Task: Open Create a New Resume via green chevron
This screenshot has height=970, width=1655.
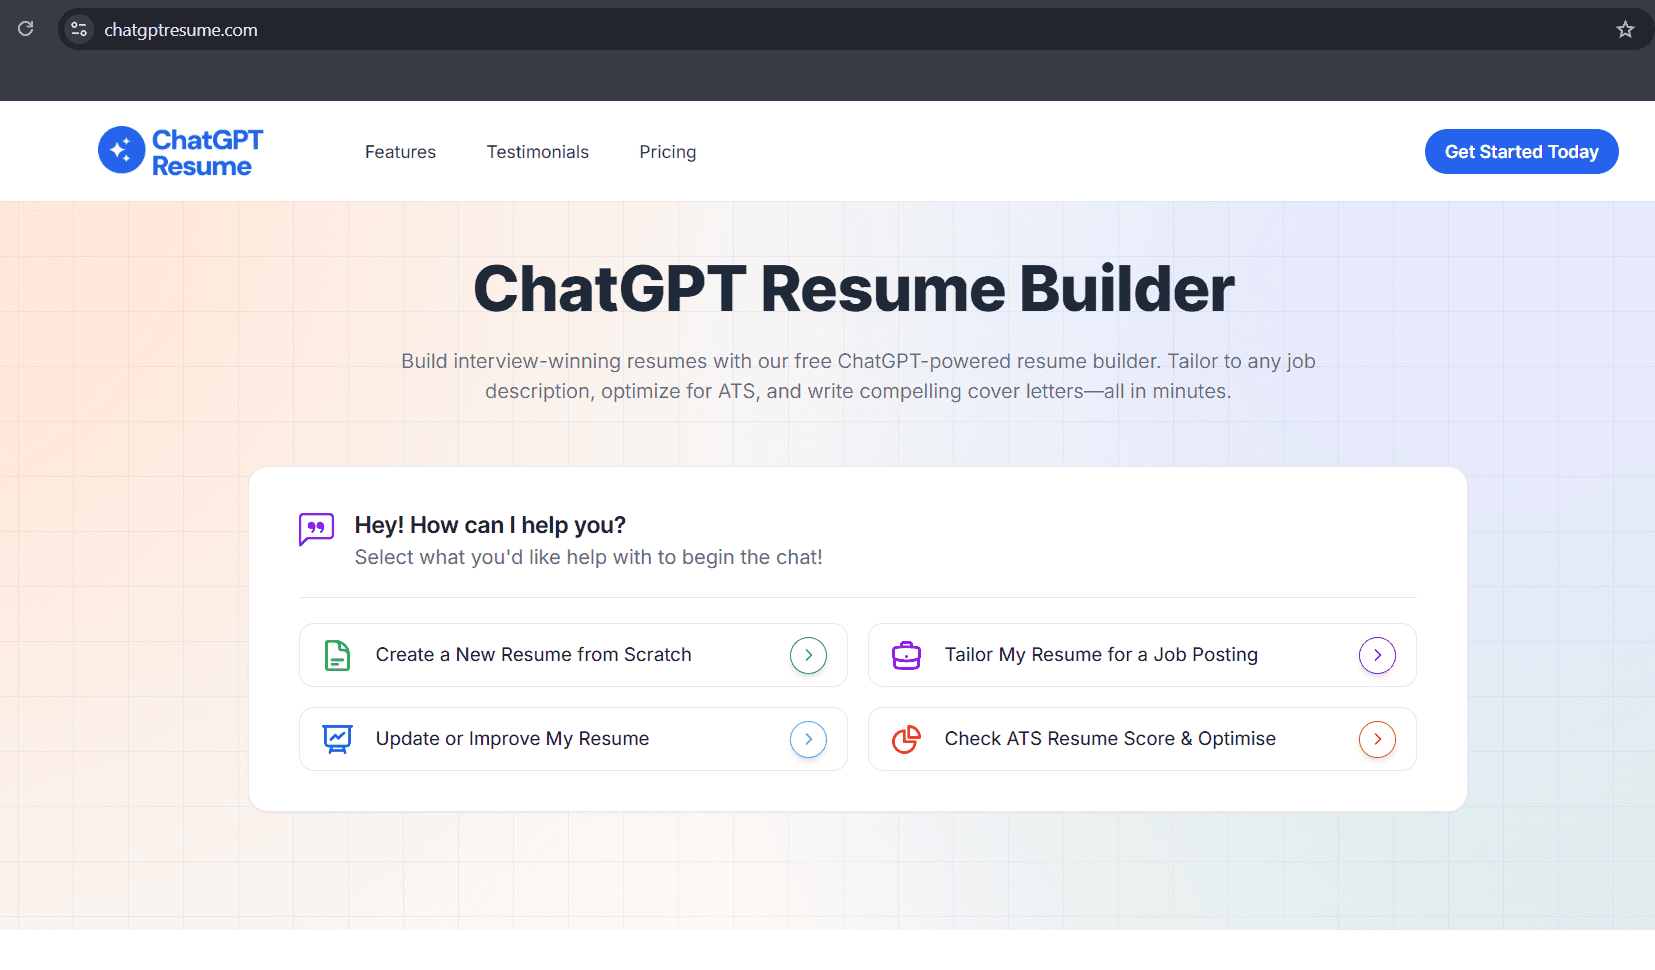Action: pyautogui.click(x=808, y=655)
